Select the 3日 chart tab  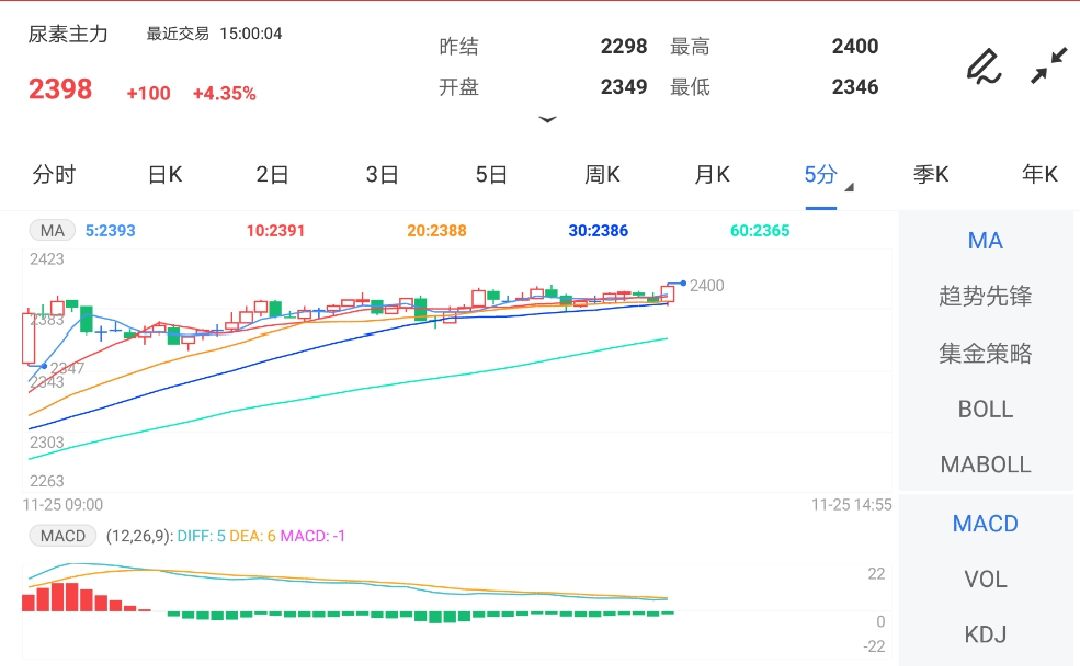click(382, 174)
